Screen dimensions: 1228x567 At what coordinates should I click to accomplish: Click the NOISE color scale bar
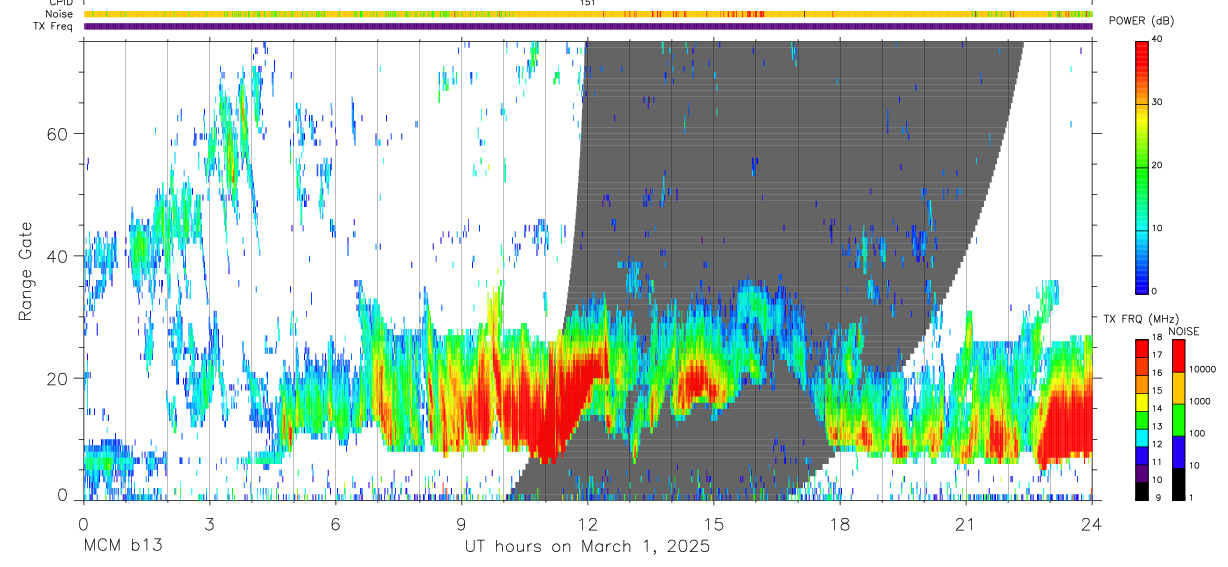pyautogui.click(x=1179, y=420)
